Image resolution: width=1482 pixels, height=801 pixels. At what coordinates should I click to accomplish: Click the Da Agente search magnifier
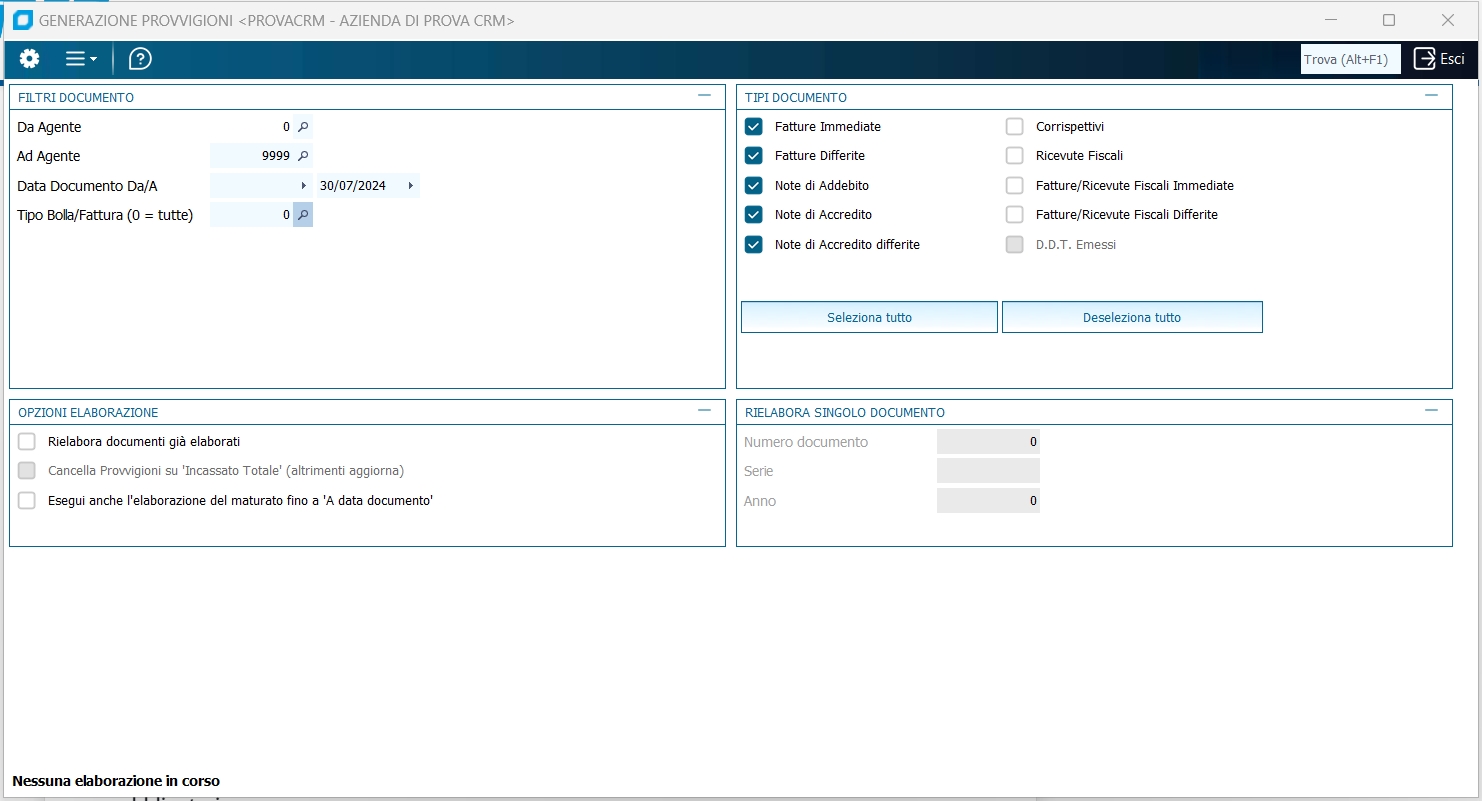coord(303,127)
